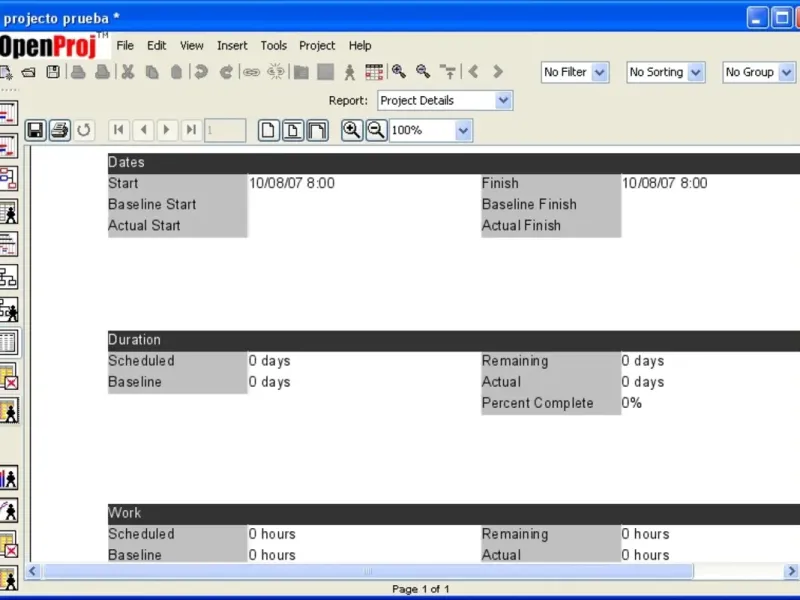Image resolution: width=800 pixels, height=600 pixels.
Task: Open the Tools menu
Action: pos(274,46)
